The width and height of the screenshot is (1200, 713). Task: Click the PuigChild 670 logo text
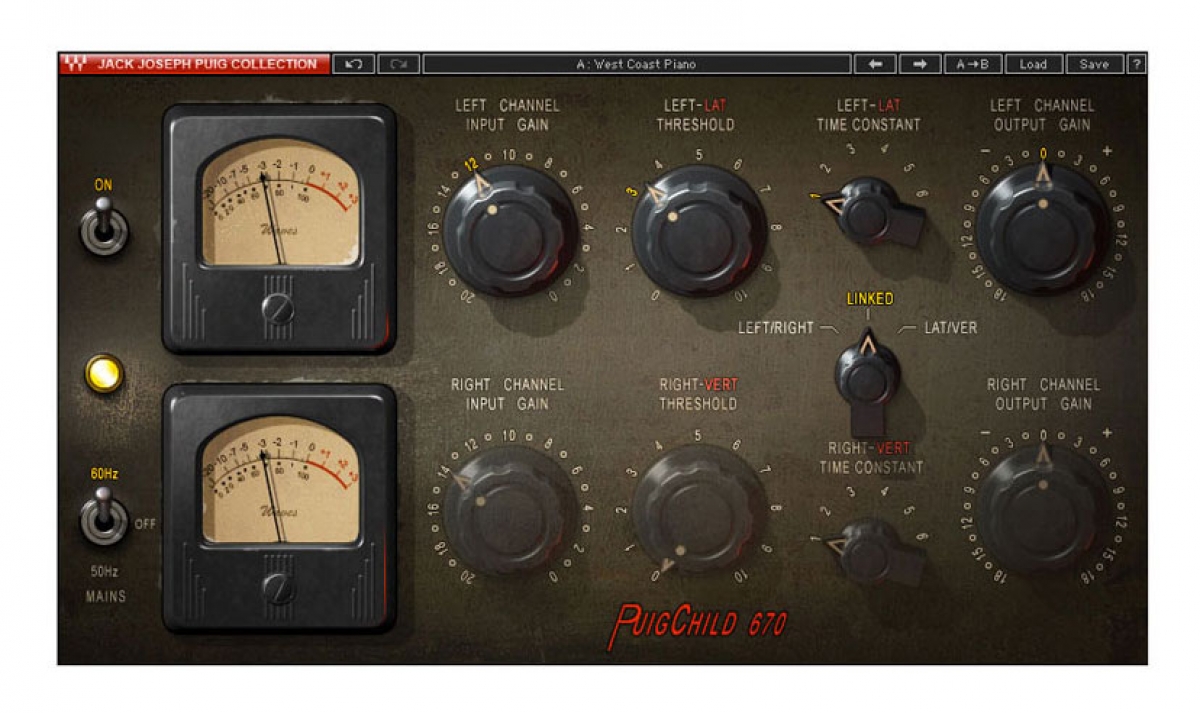tap(699, 624)
